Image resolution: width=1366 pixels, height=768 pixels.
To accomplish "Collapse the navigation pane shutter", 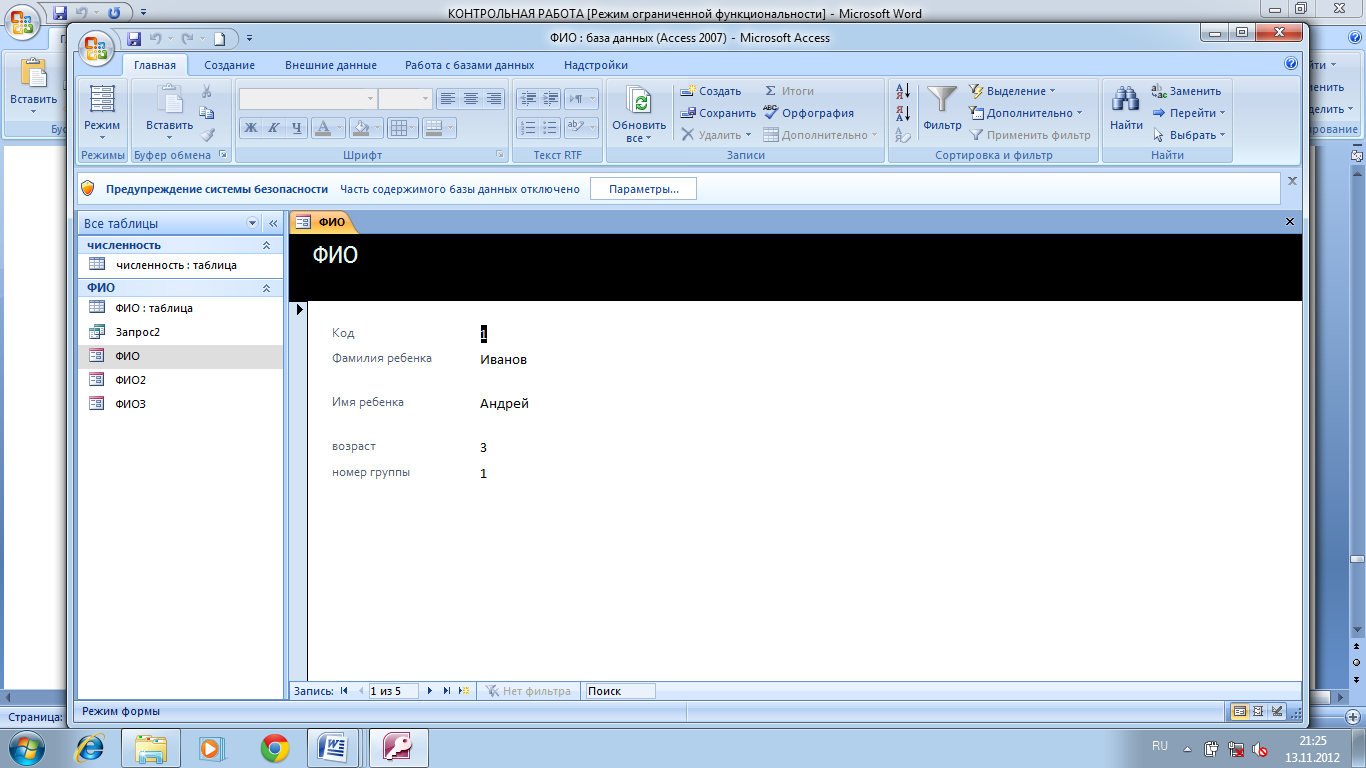I will pos(273,224).
